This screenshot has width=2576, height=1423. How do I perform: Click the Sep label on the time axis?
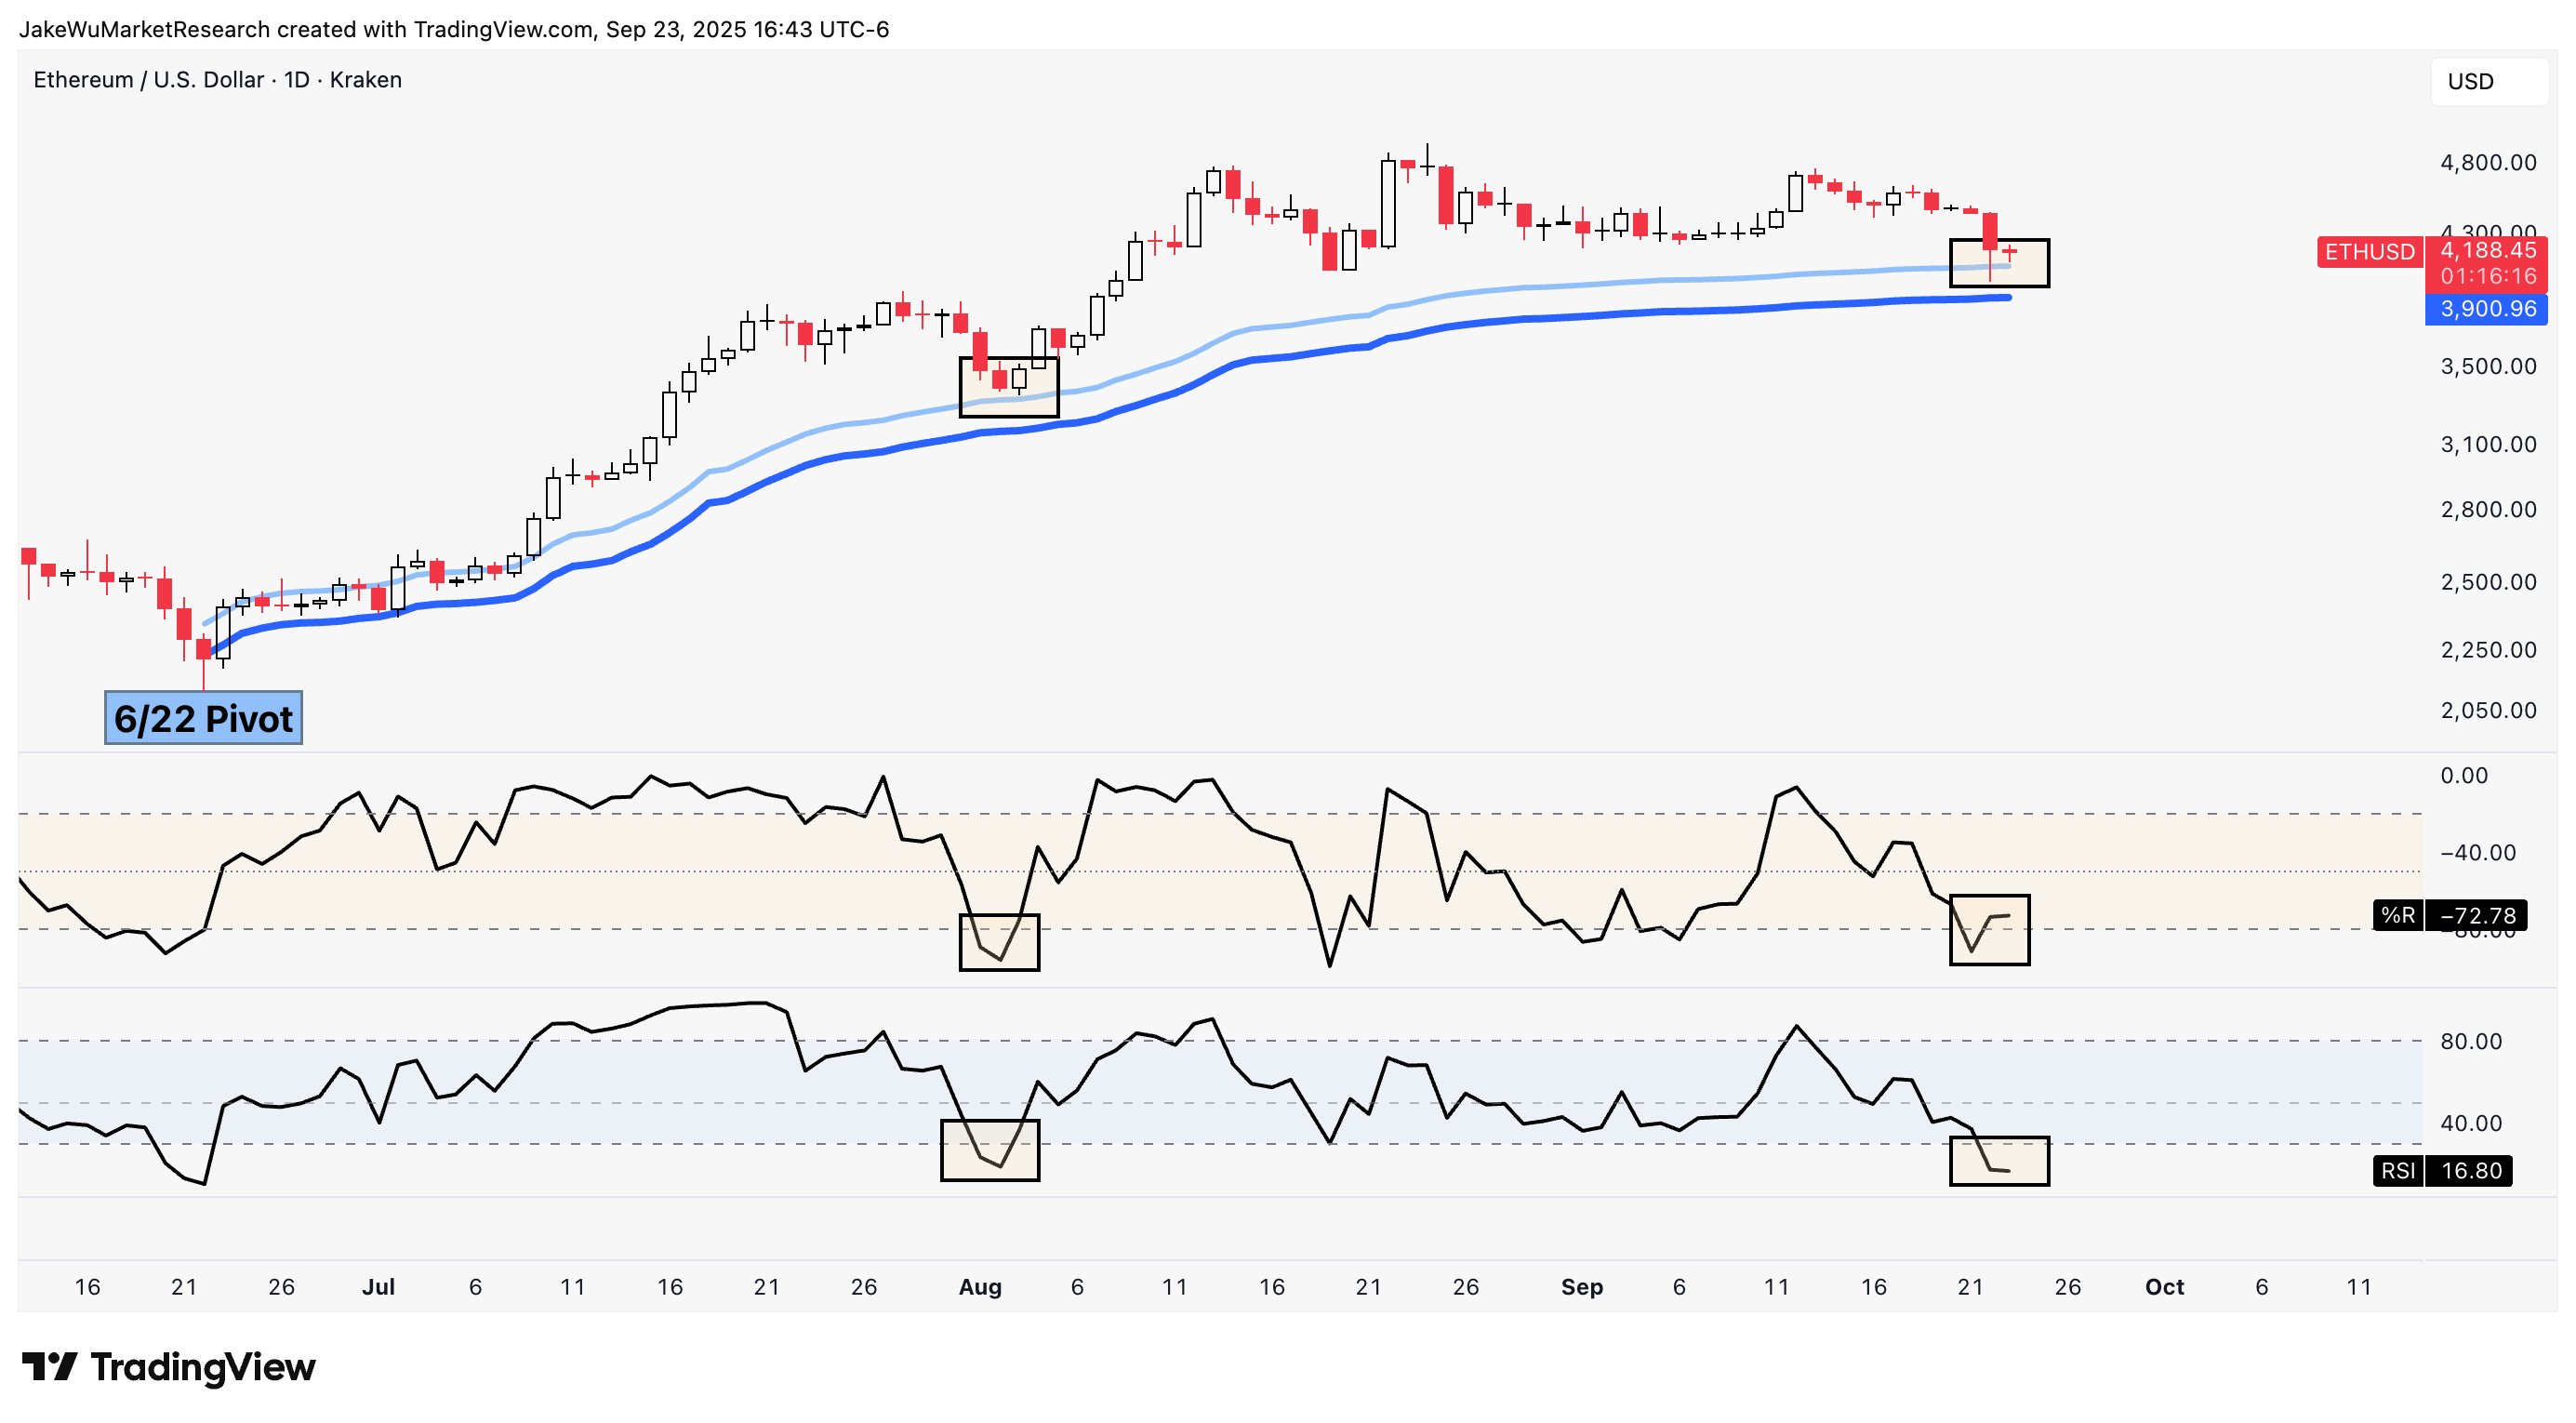(1581, 1287)
